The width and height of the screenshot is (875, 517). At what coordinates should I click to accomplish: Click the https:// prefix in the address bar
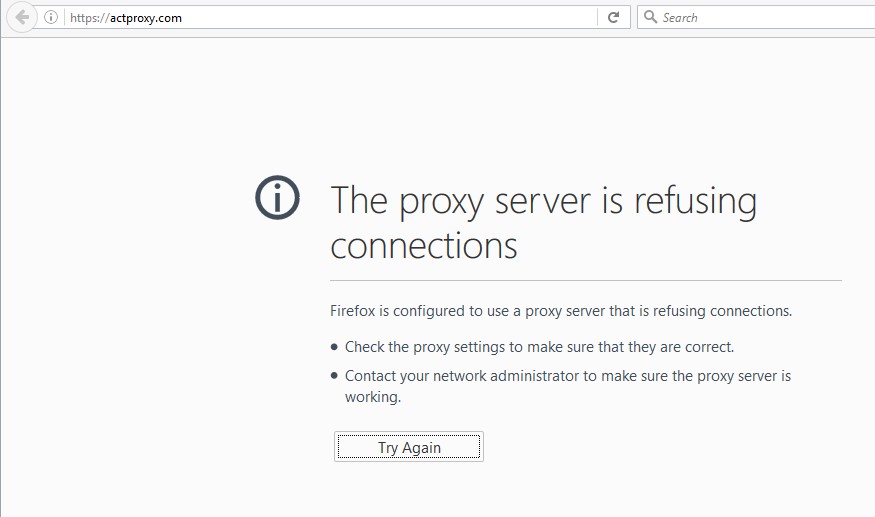pyautogui.click(x=89, y=18)
